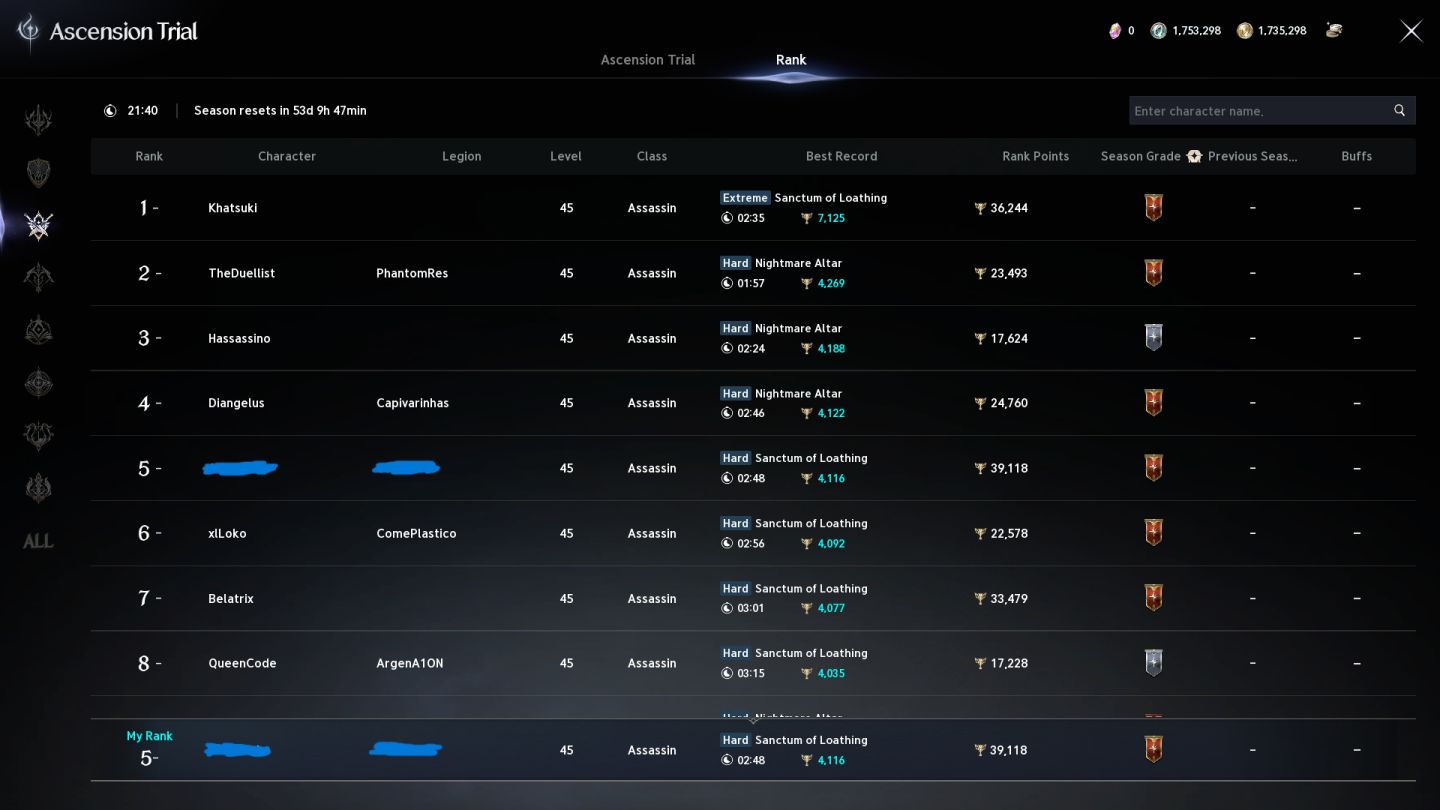Select character Hassassino in the list
The height and width of the screenshot is (810, 1440).
(x=239, y=338)
